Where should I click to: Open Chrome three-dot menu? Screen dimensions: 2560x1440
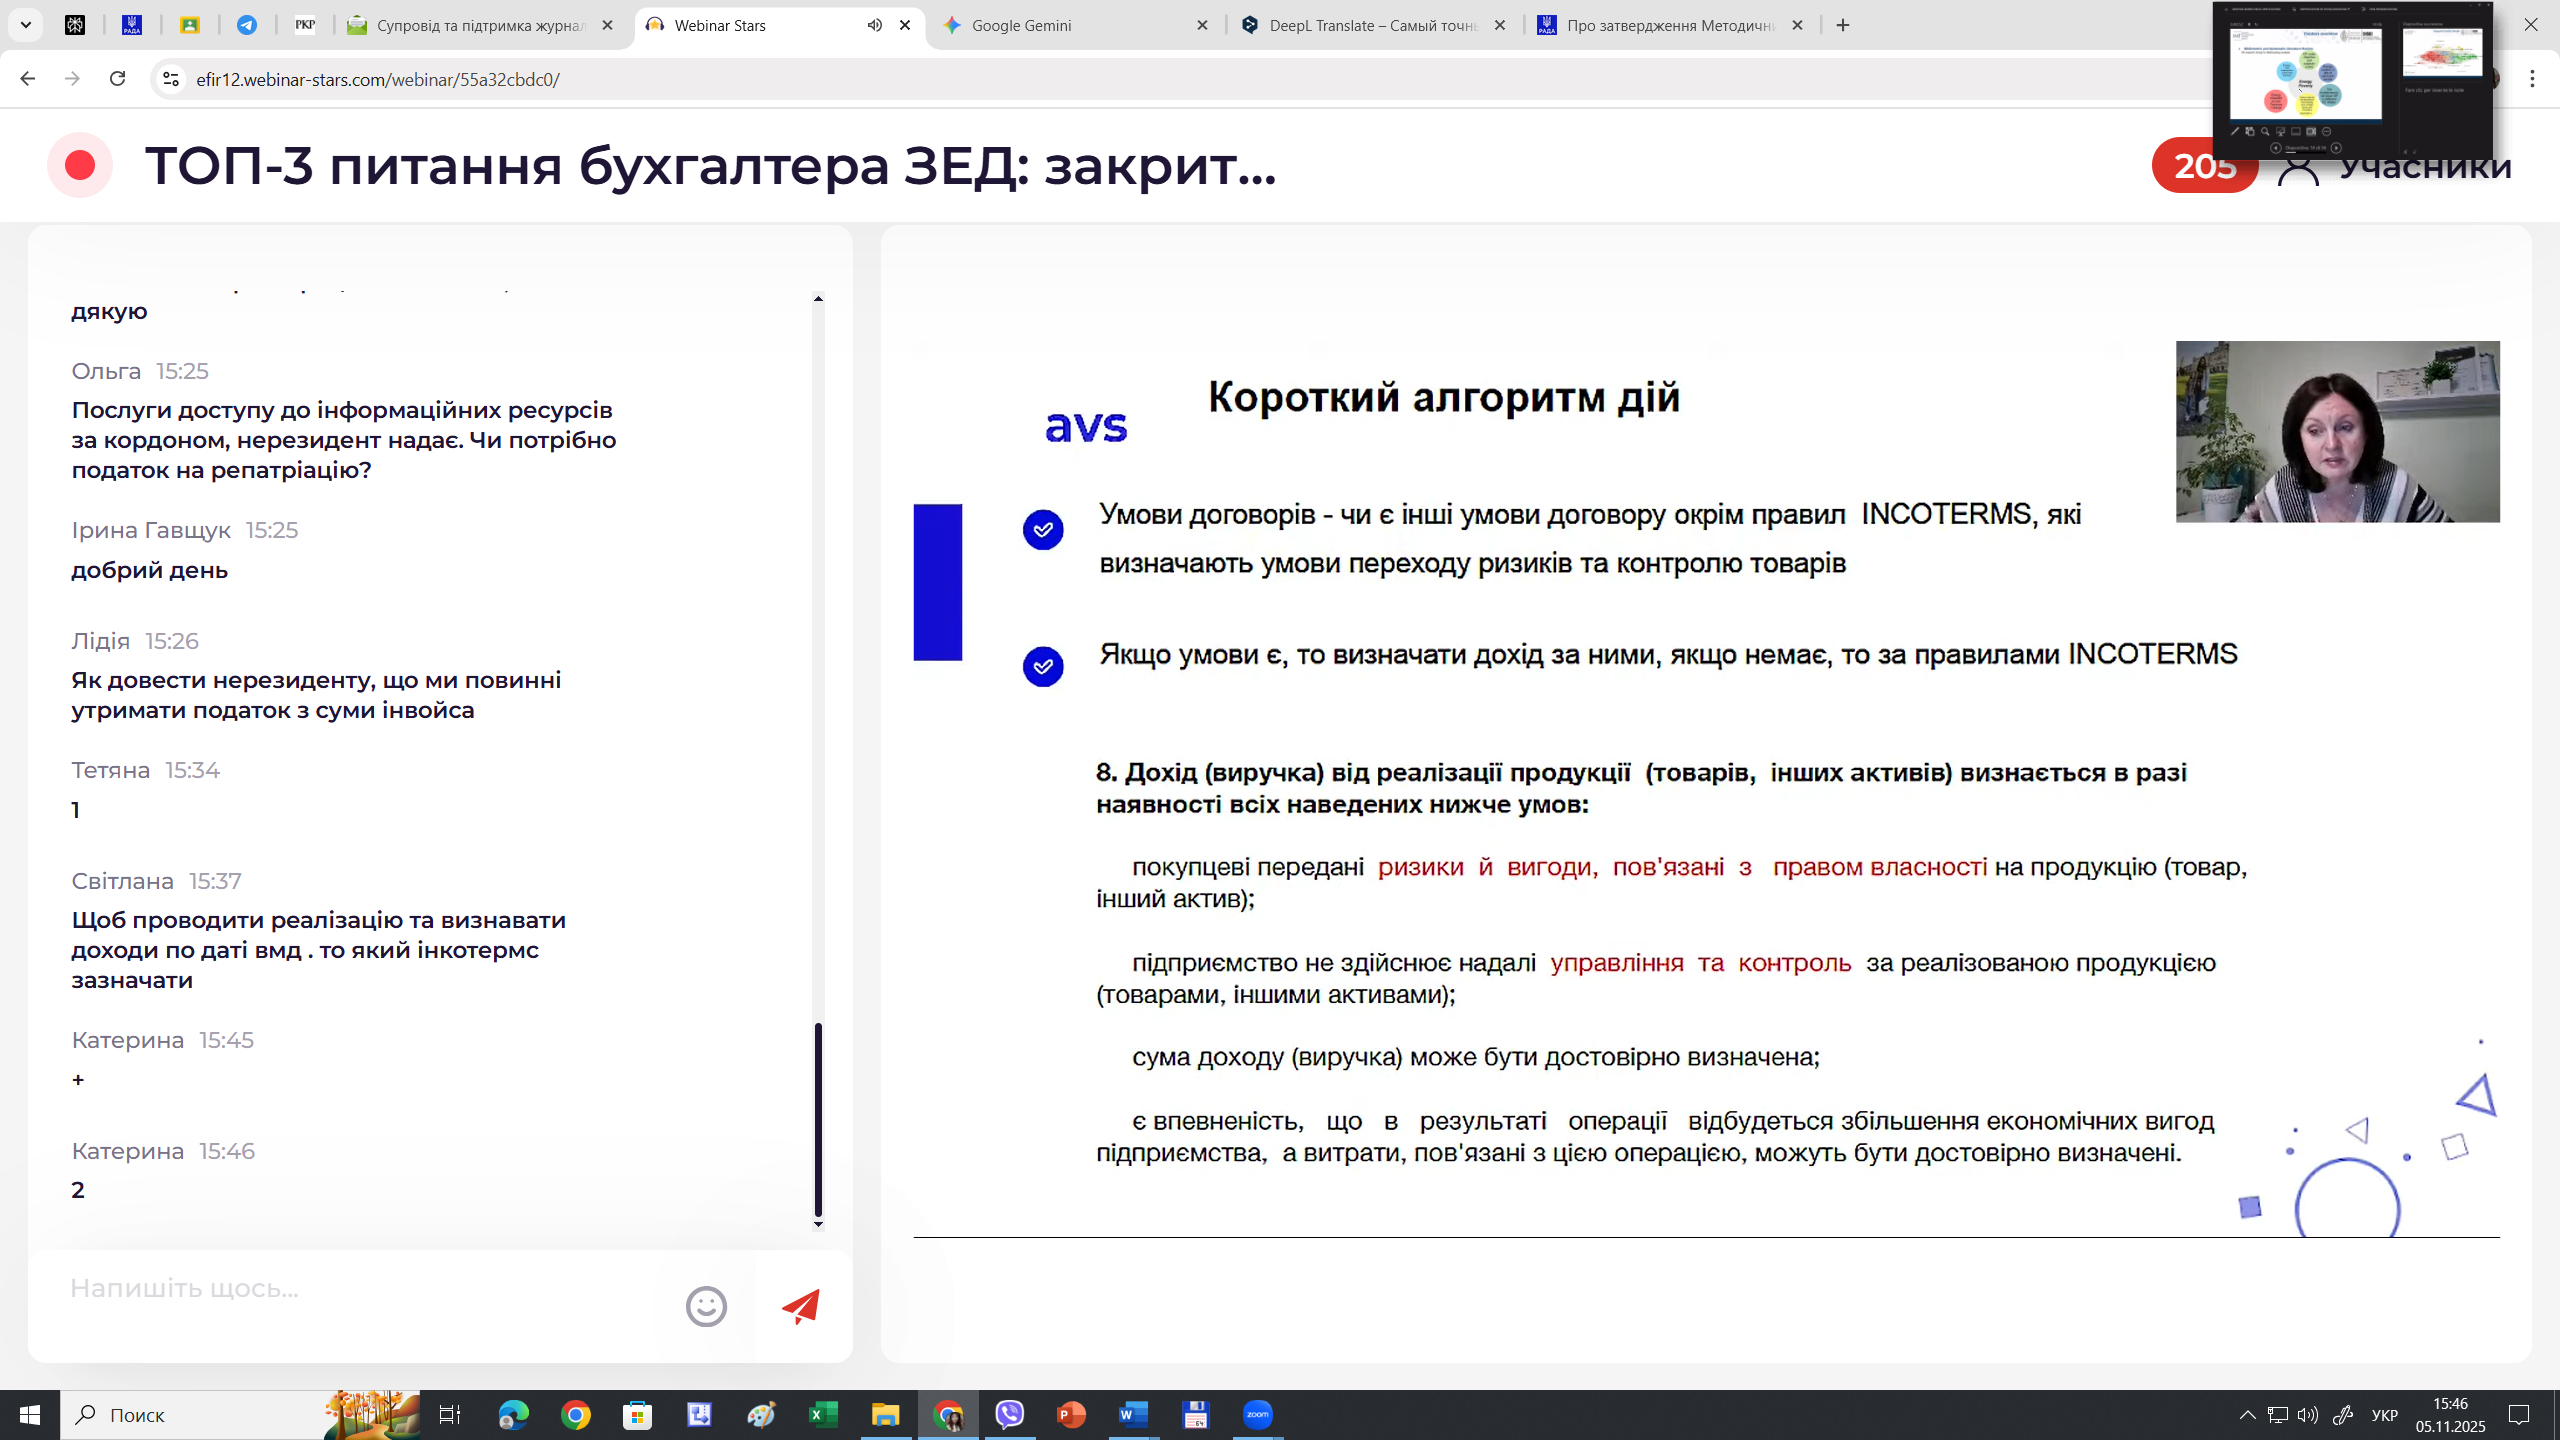(x=2532, y=79)
